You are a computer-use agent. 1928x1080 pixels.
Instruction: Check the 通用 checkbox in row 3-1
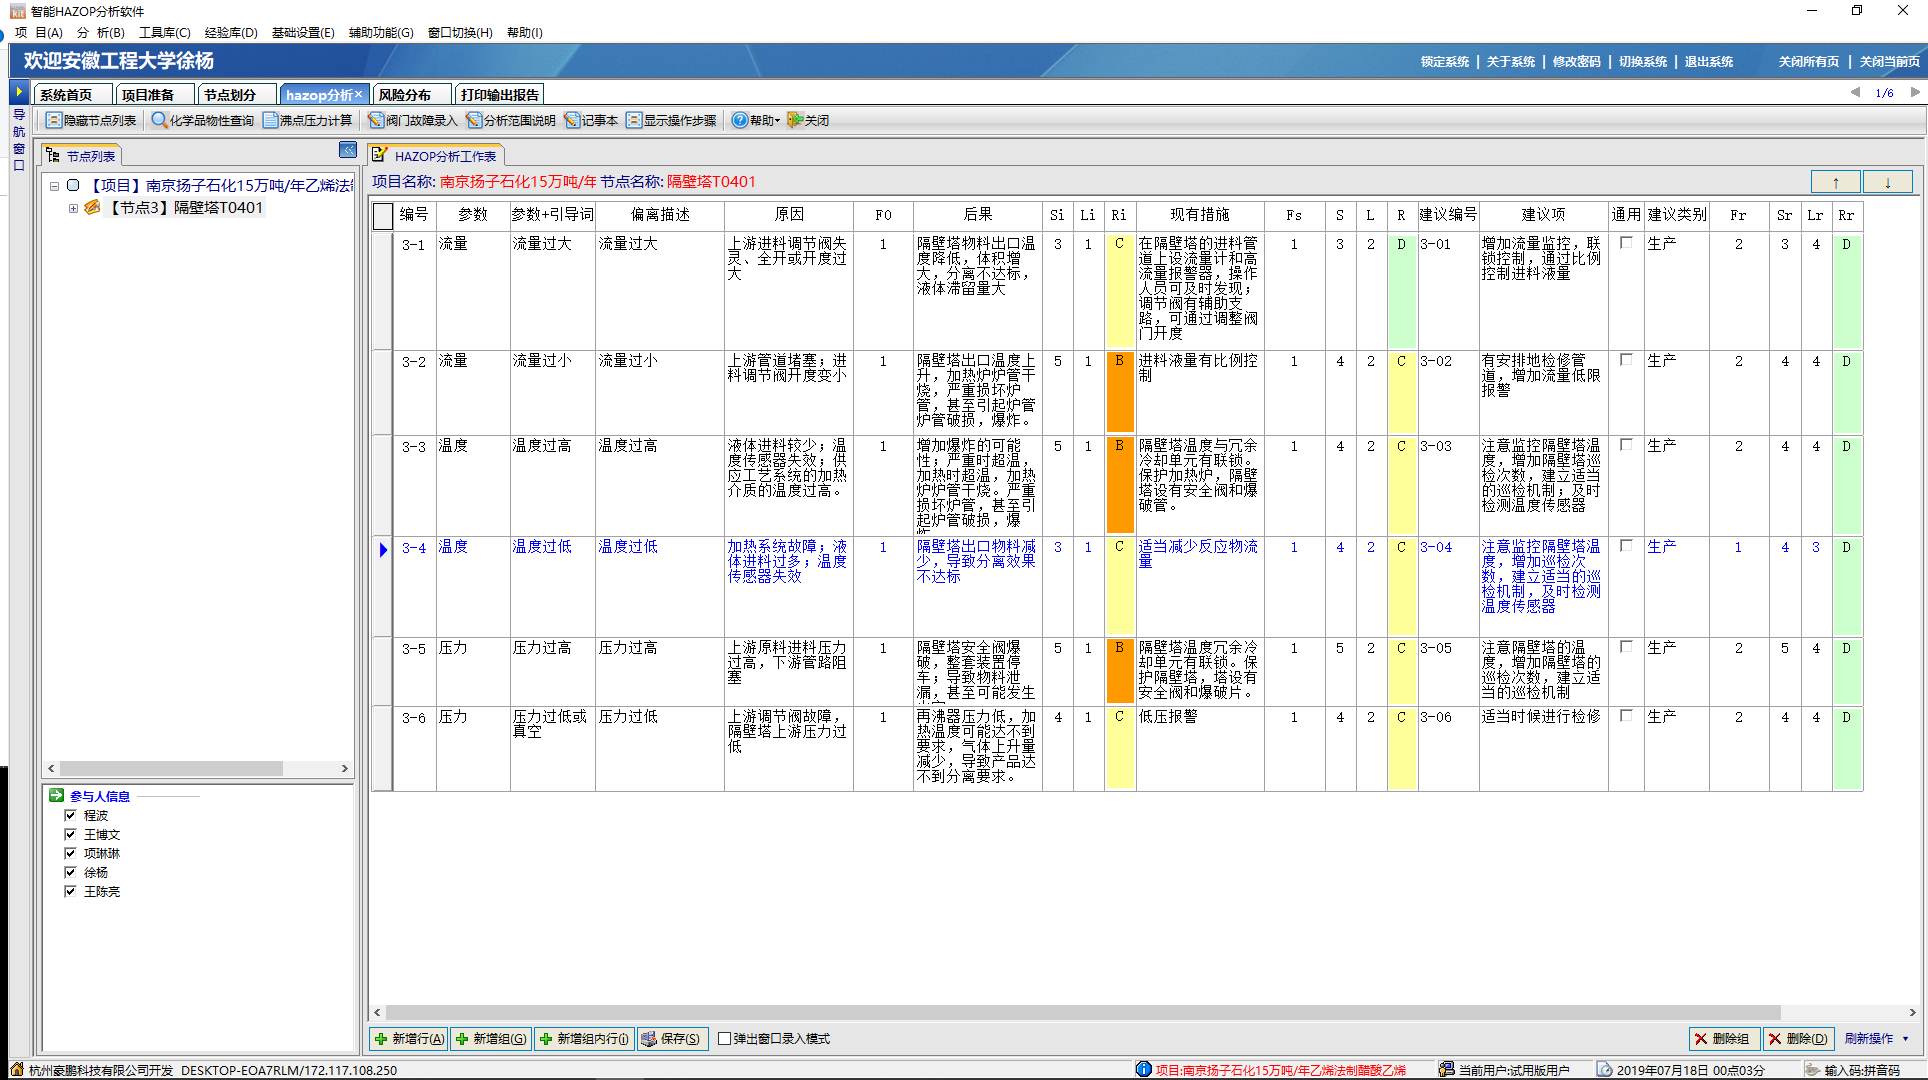1626,243
